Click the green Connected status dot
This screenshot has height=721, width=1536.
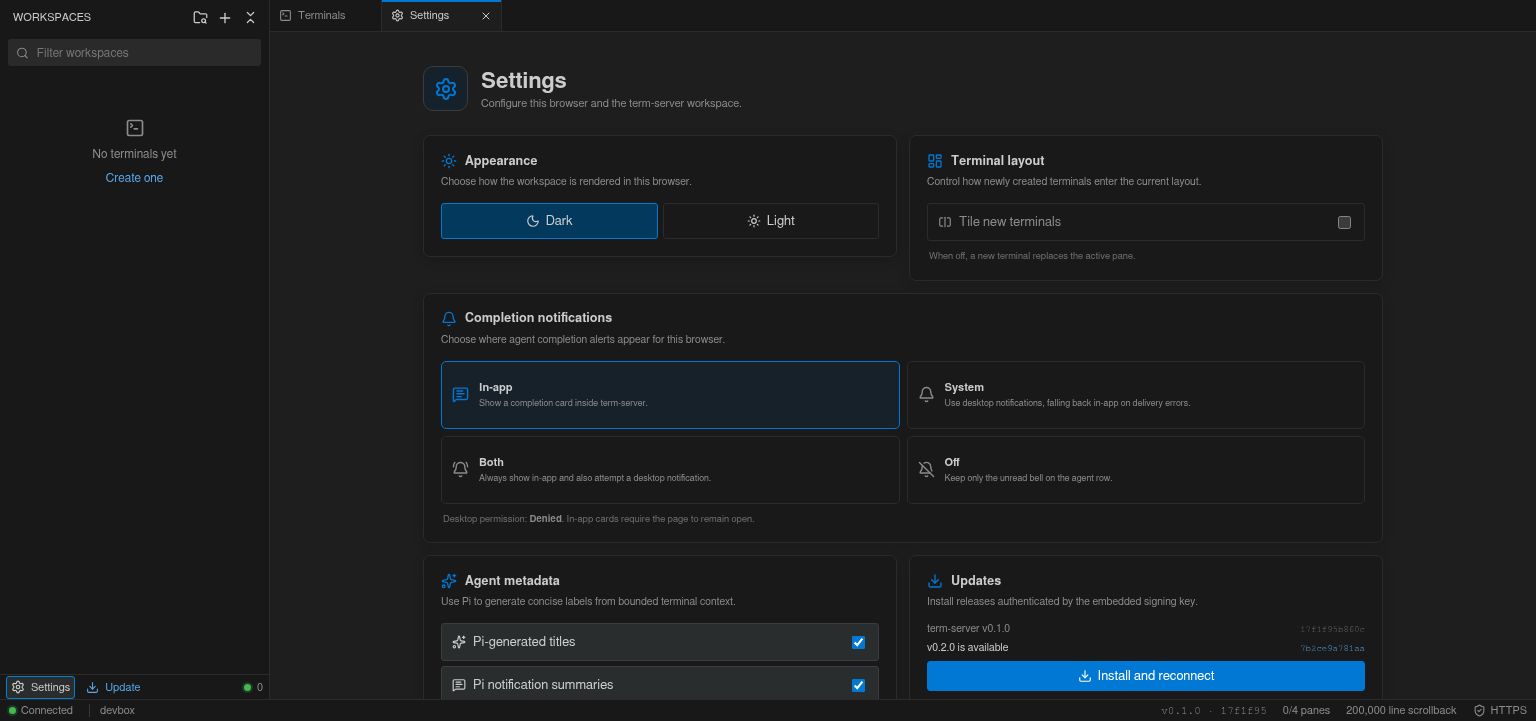pyautogui.click(x=13, y=711)
